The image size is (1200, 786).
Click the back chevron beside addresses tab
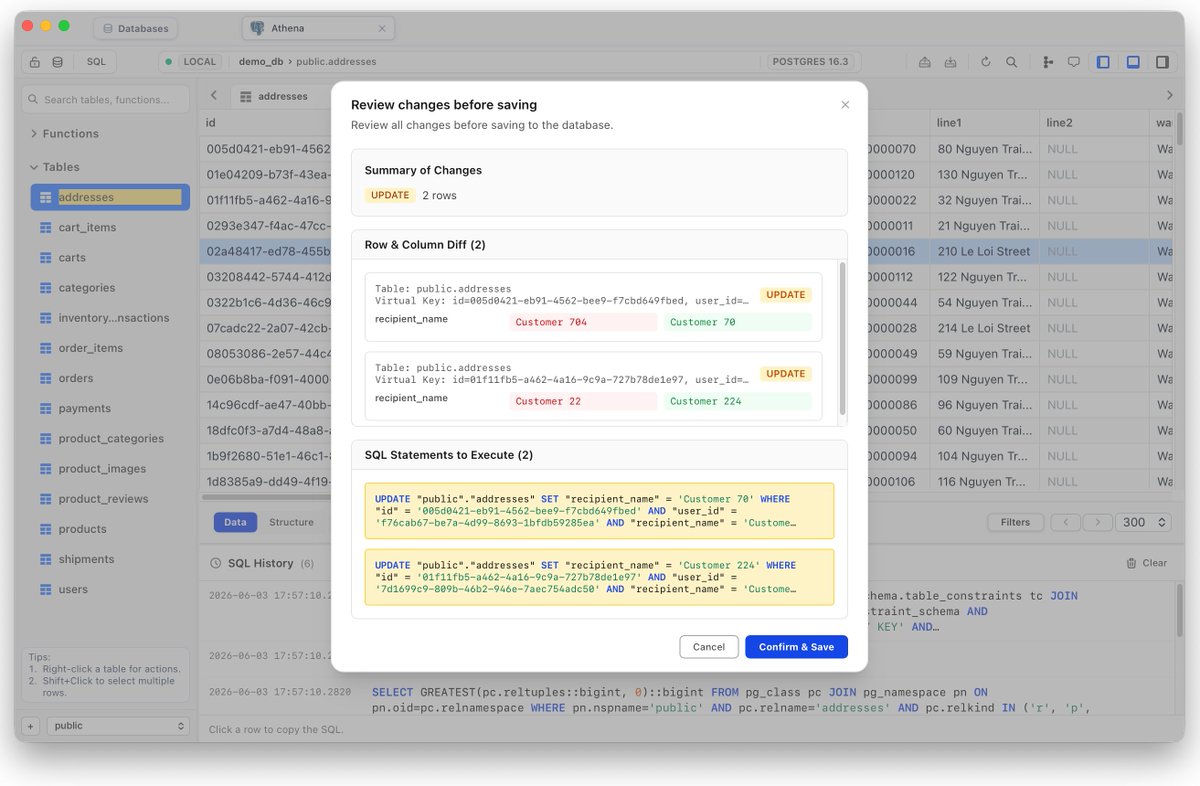(x=214, y=96)
